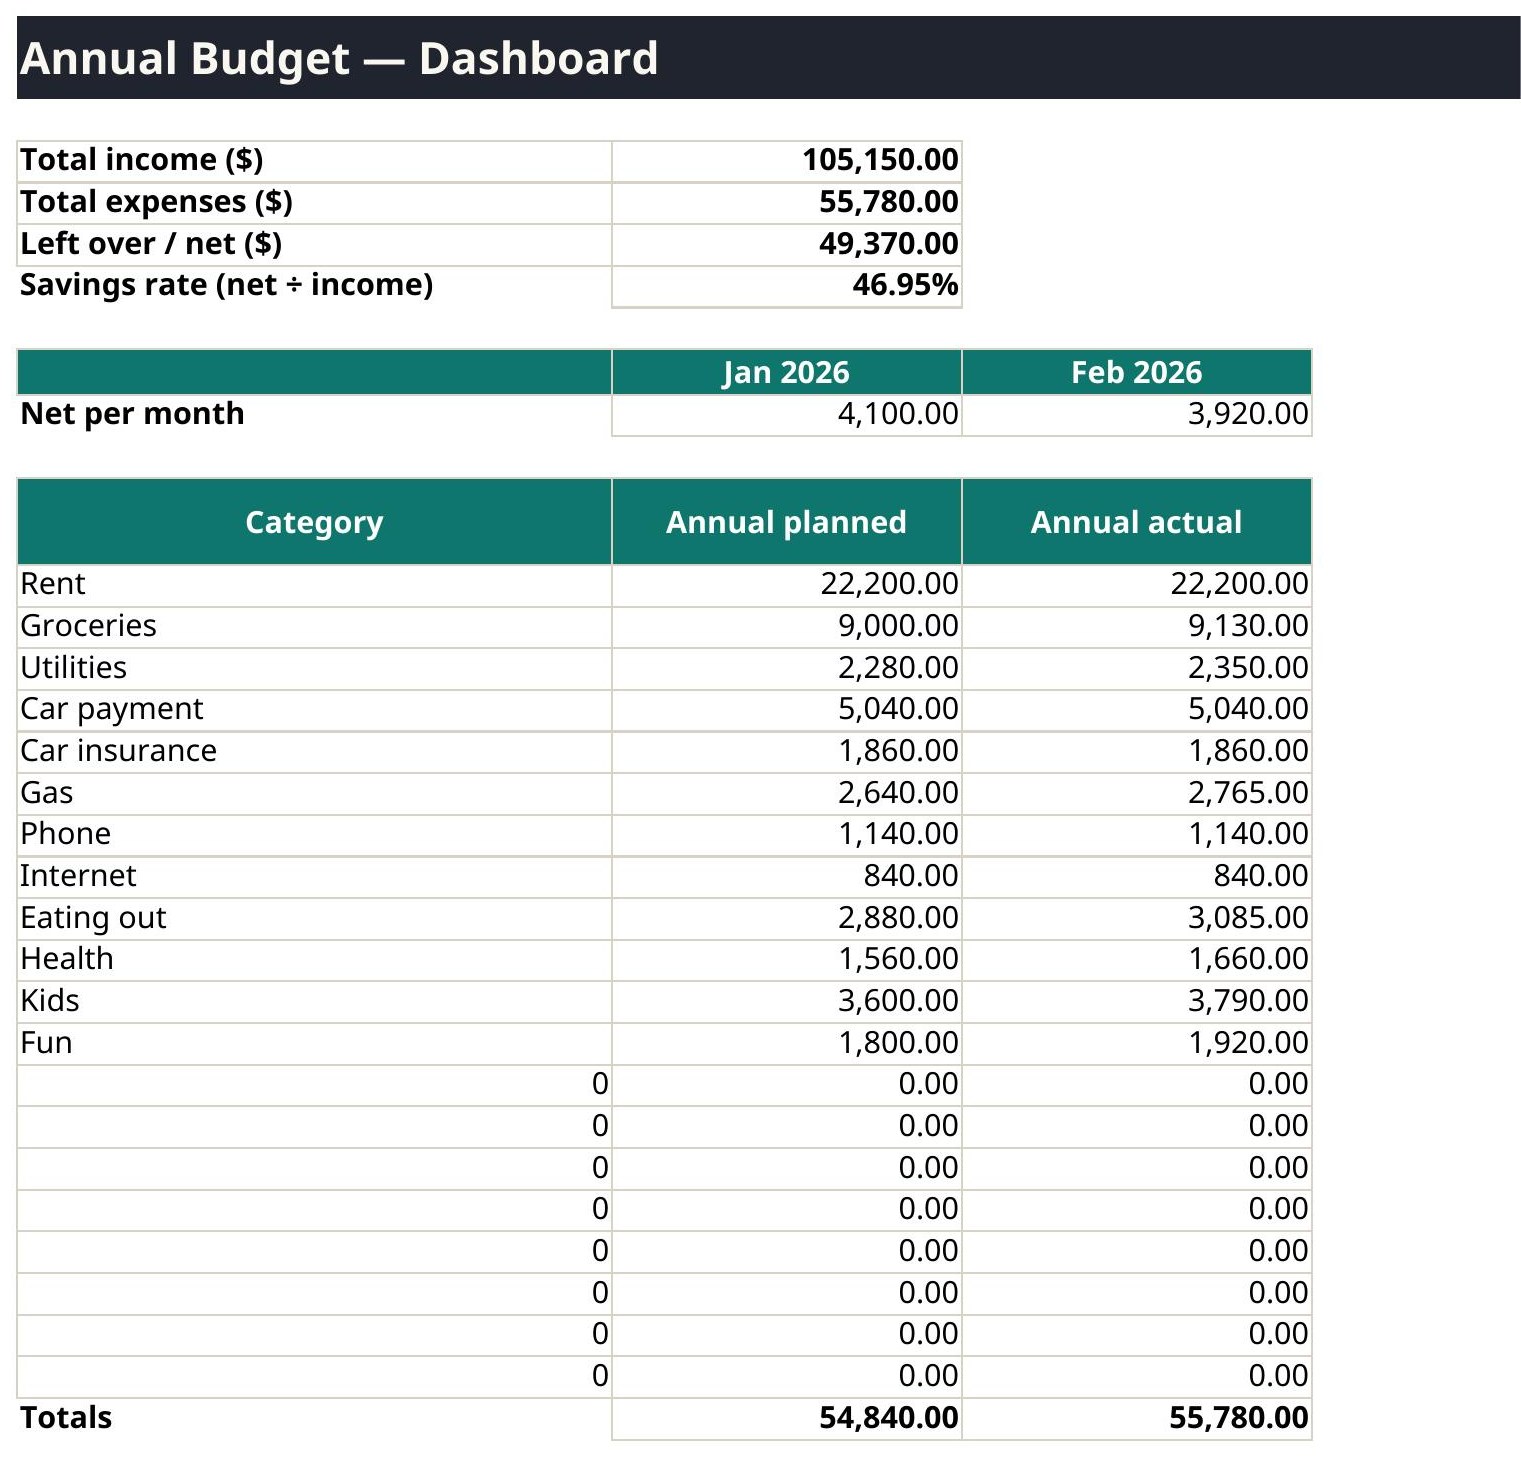This screenshot has width=1521, height=1457.
Task: Select the Feb 2026 column header
Action: [x=1136, y=372]
